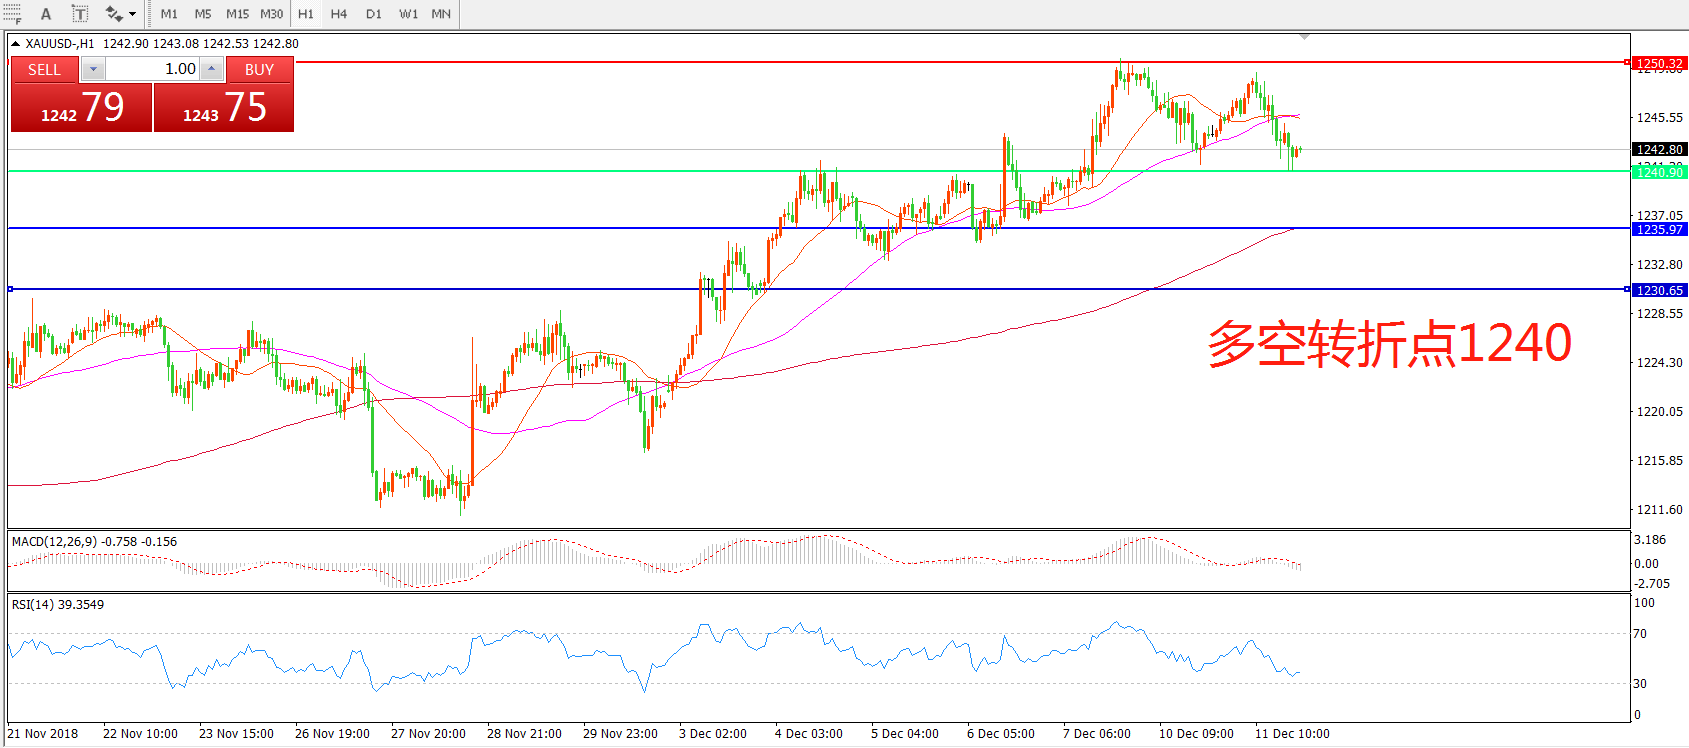Click the blue 1230.65 price label

[1659, 290]
